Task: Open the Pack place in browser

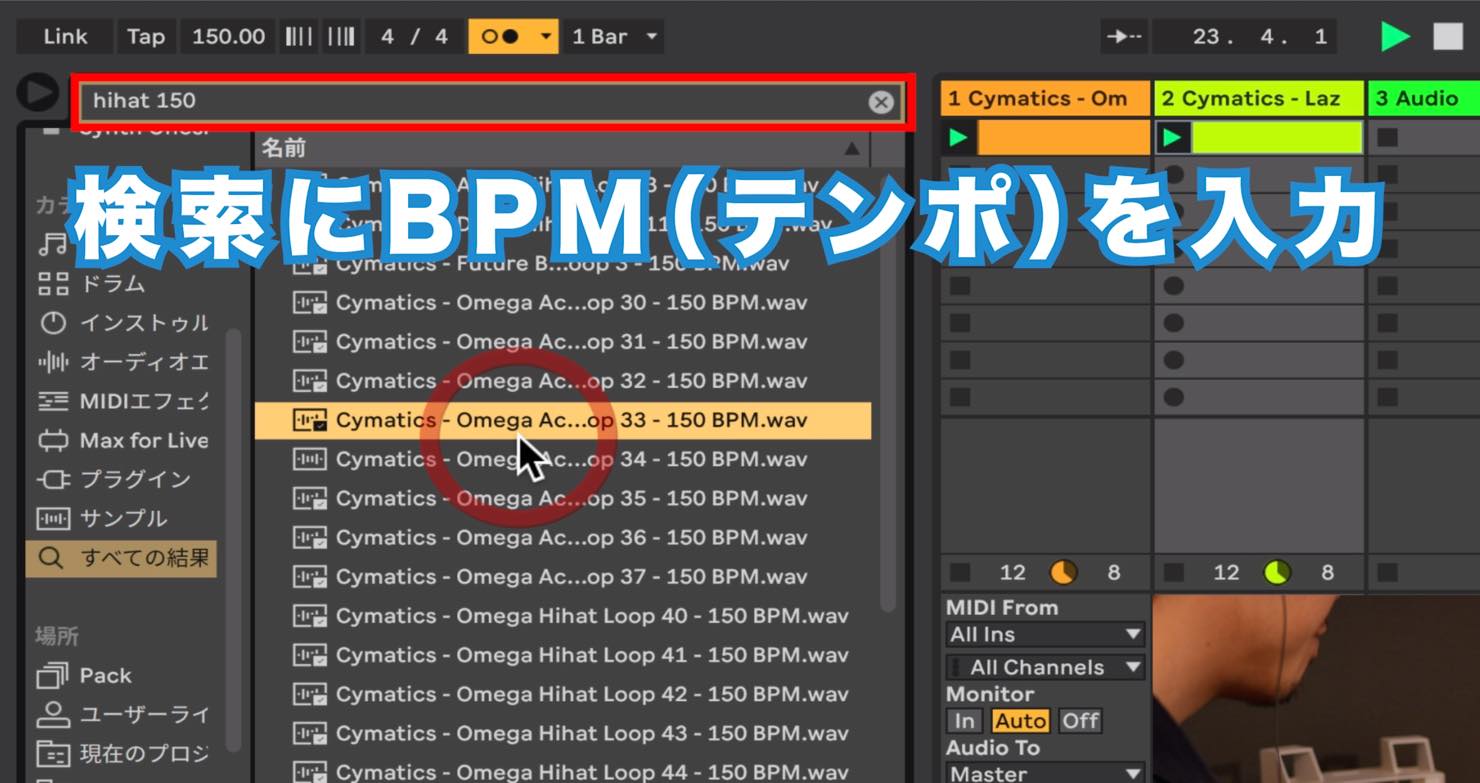Action: click(85, 676)
